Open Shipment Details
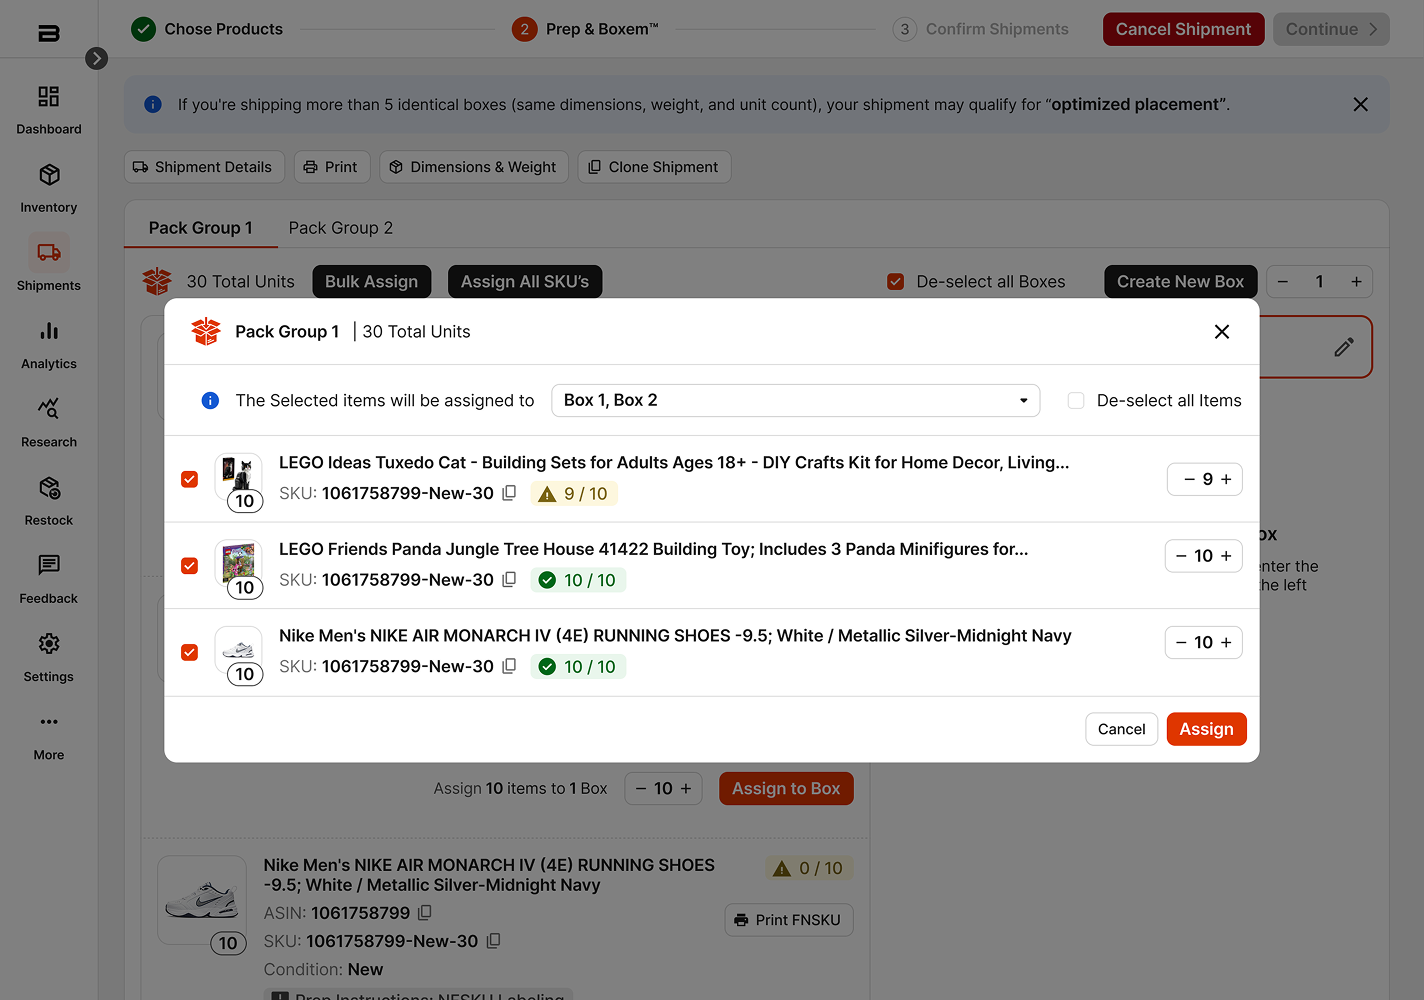Image resolution: width=1424 pixels, height=1000 pixels. click(204, 167)
